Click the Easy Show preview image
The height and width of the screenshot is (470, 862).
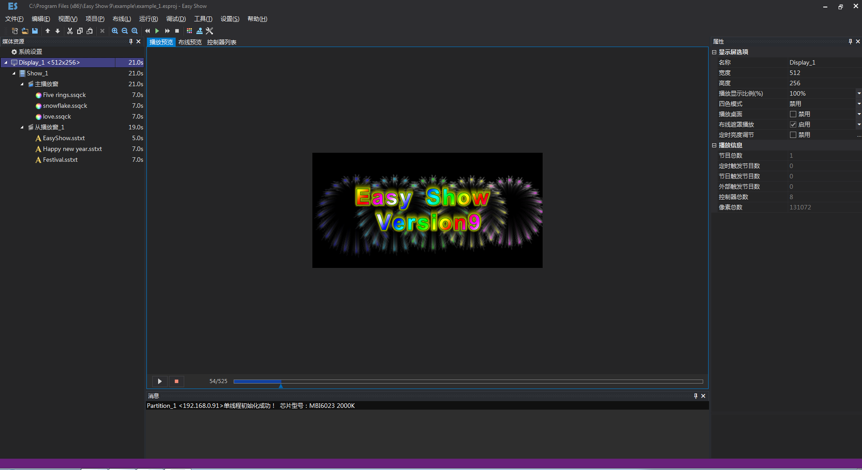427,211
